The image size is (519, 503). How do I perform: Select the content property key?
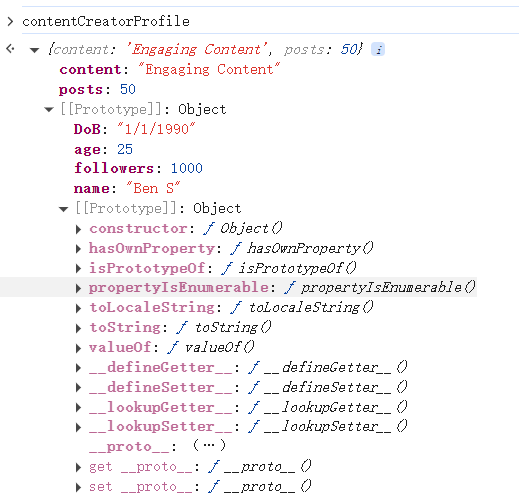click(x=90, y=69)
